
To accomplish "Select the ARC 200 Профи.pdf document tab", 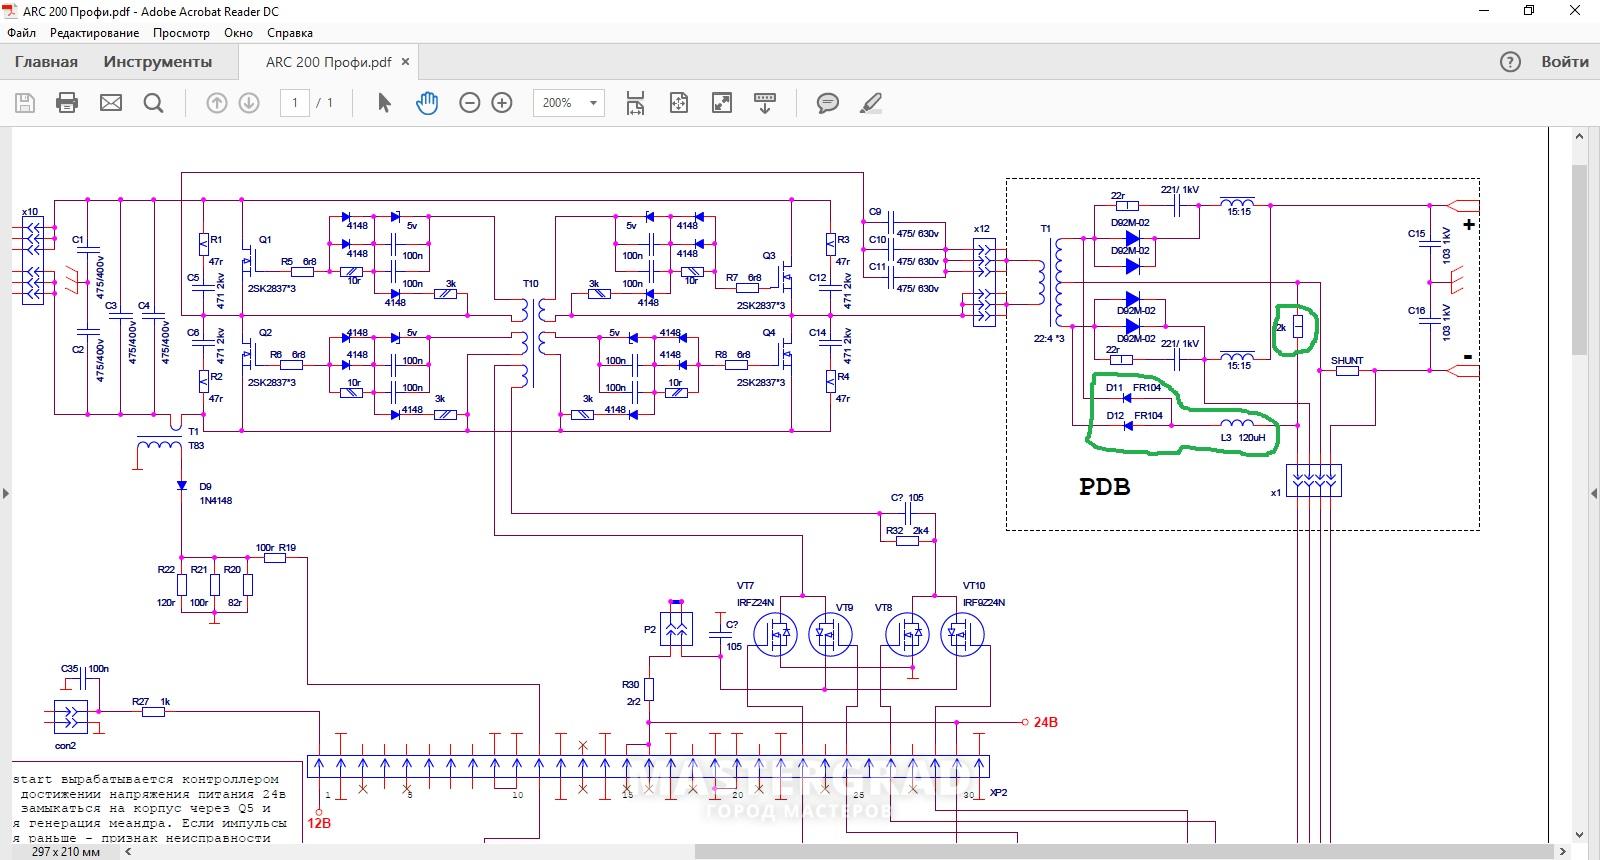I will 328,62.
